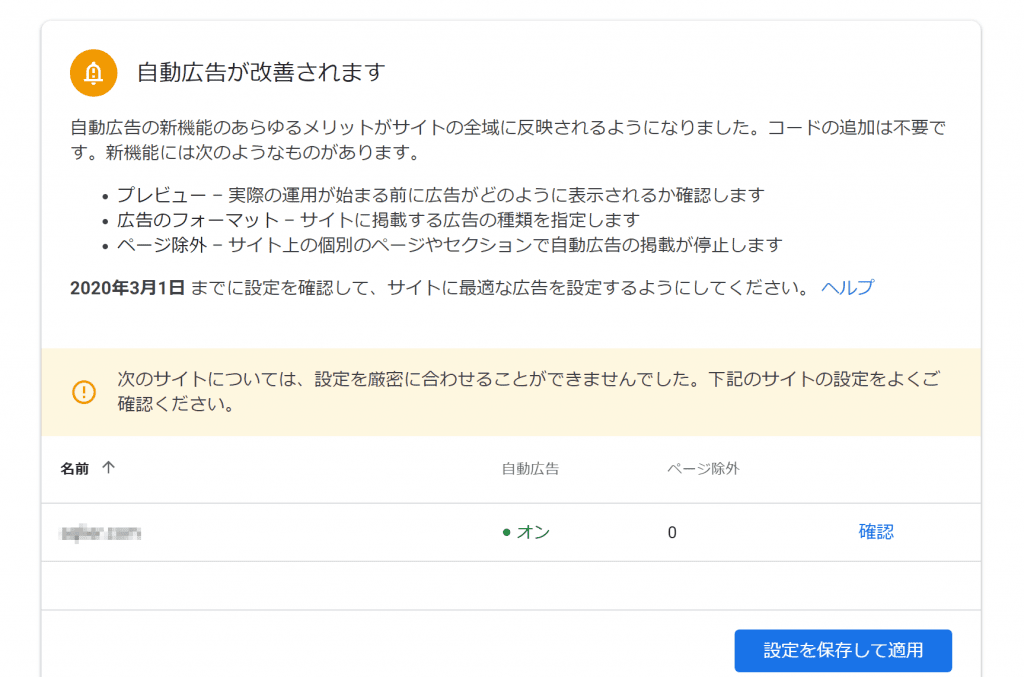Click the プレビュー bullet item
This screenshot has width=1024, height=677.
(x=440, y=194)
